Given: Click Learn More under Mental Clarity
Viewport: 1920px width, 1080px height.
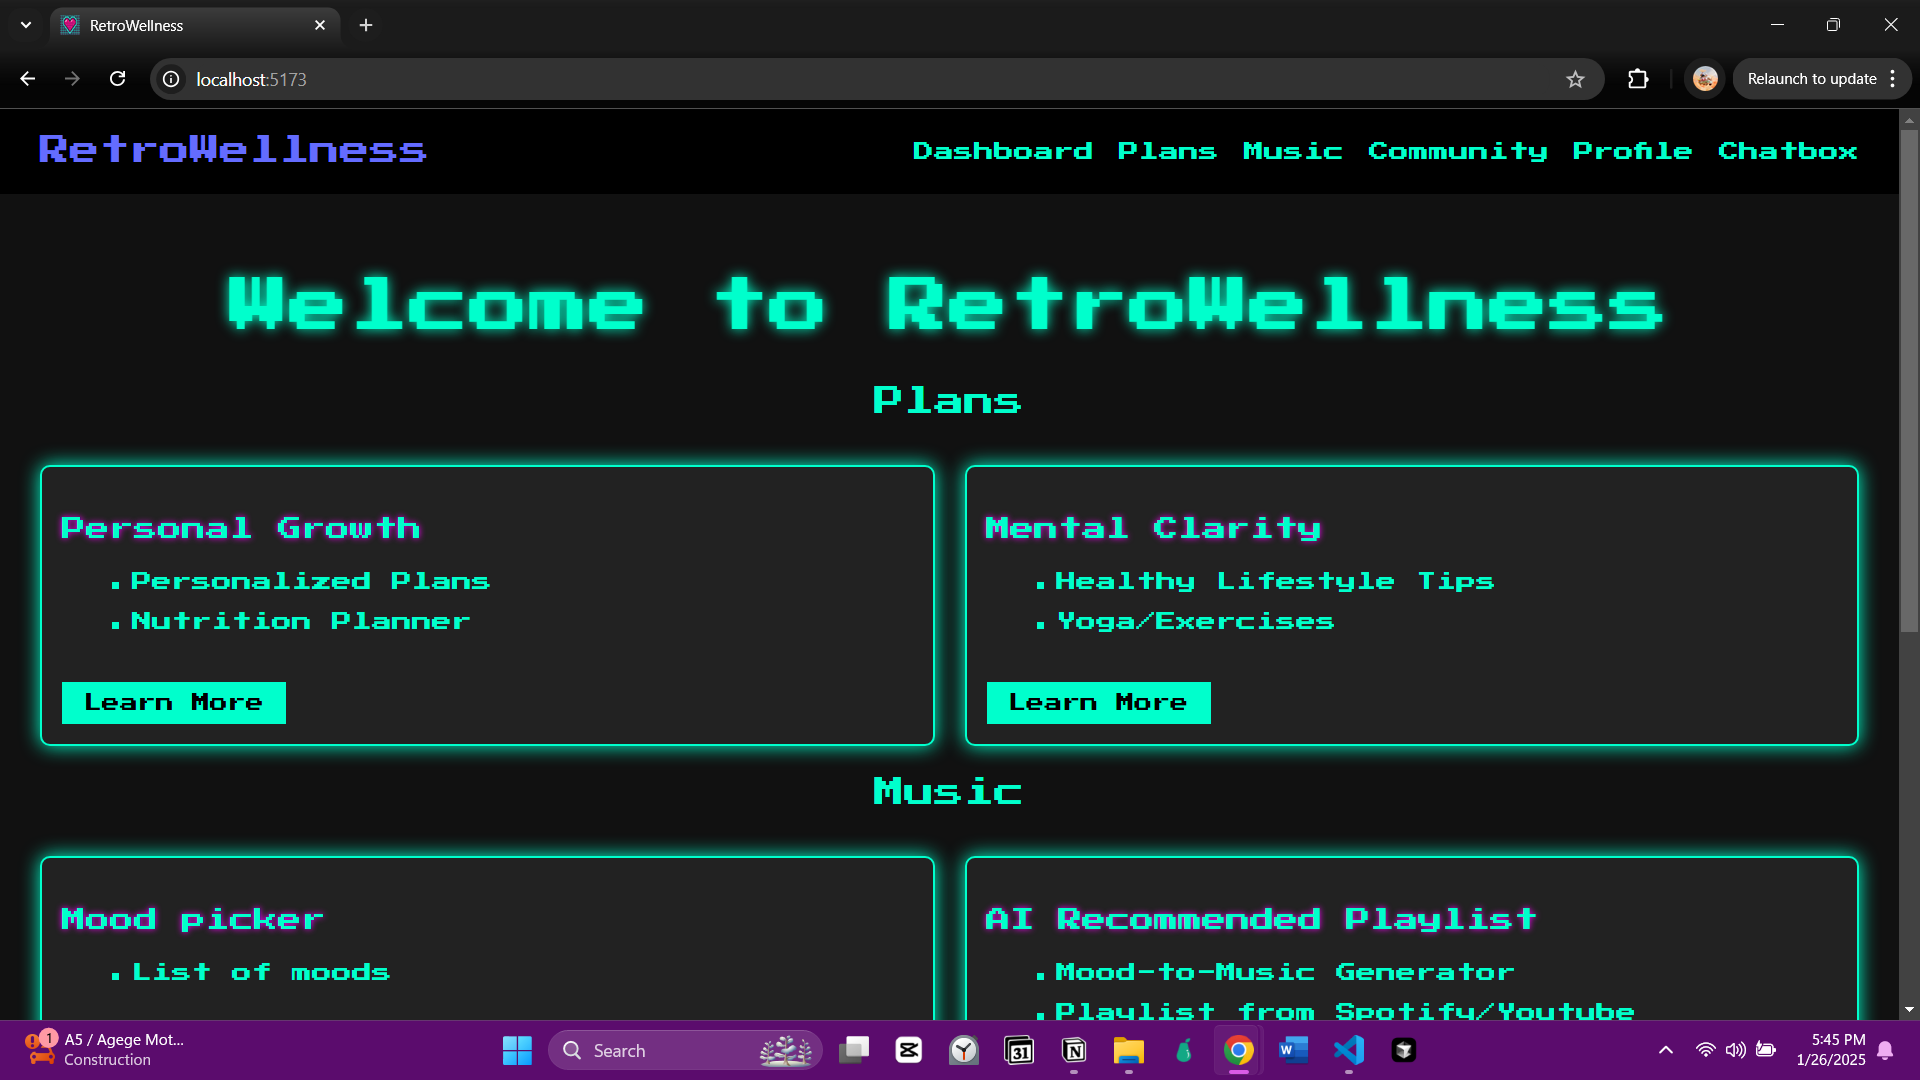Looking at the screenshot, I should (x=1098, y=703).
